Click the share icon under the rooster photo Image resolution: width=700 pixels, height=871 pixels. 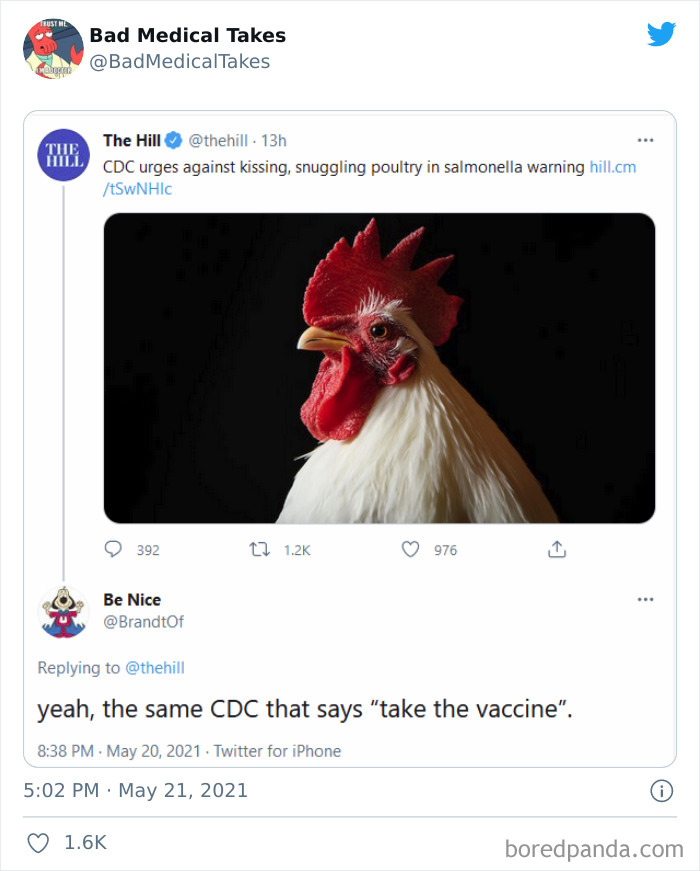(558, 548)
